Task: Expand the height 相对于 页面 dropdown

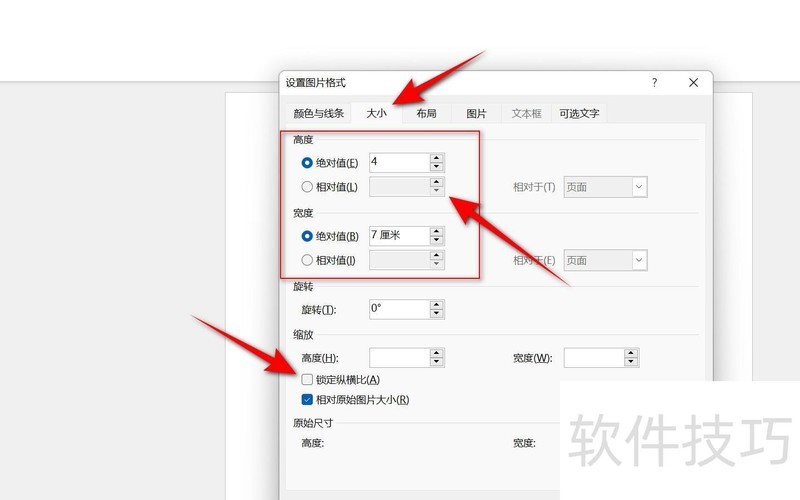Action: pos(639,186)
